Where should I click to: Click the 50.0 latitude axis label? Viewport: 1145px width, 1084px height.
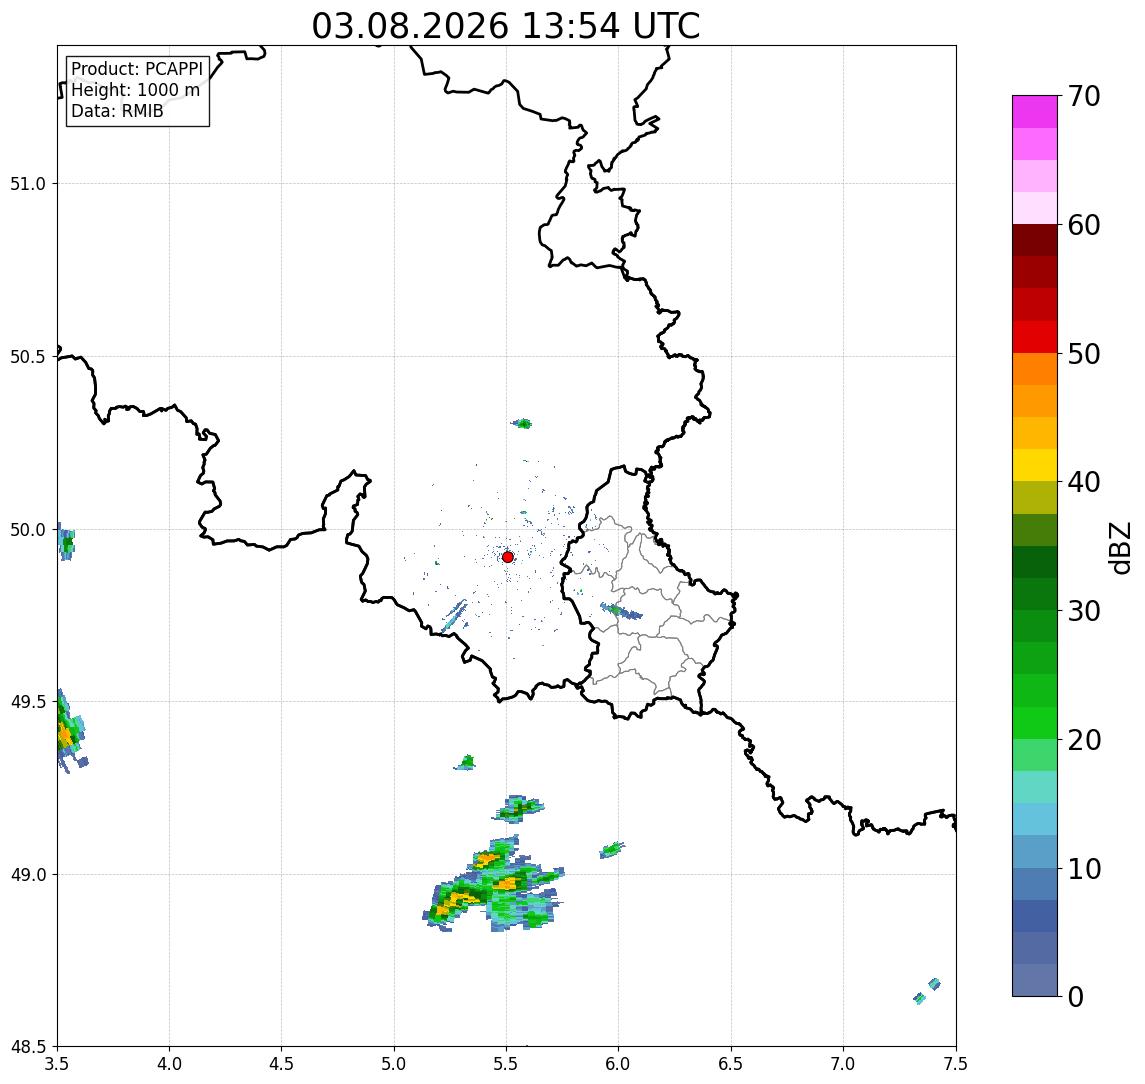pos(28,530)
